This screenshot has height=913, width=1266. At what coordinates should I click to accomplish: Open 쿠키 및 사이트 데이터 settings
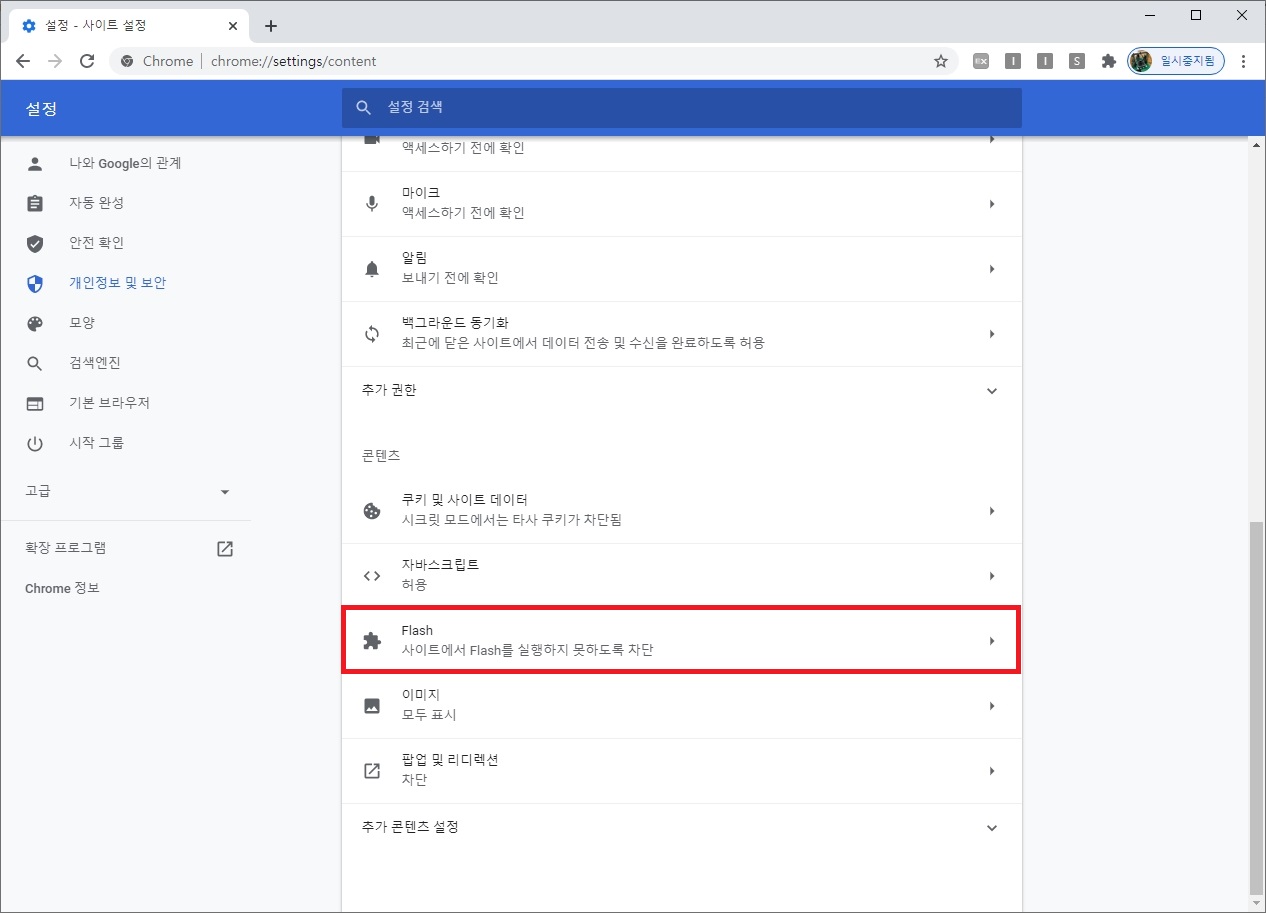682,511
